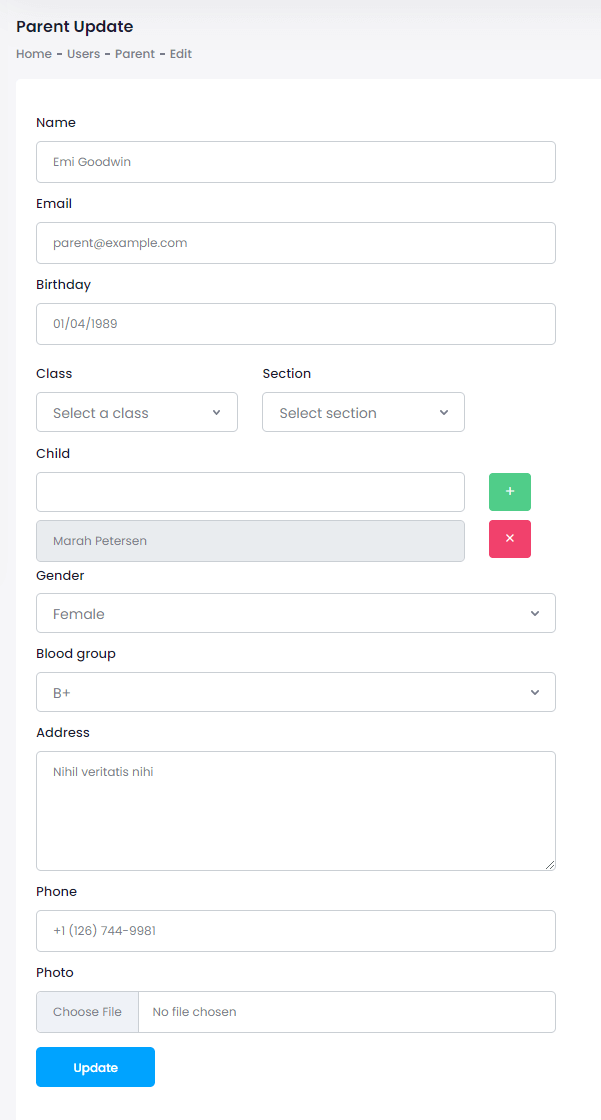The image size is (601, 1120).
Task: Click the Phone number input field
Action: coord(295,931)
